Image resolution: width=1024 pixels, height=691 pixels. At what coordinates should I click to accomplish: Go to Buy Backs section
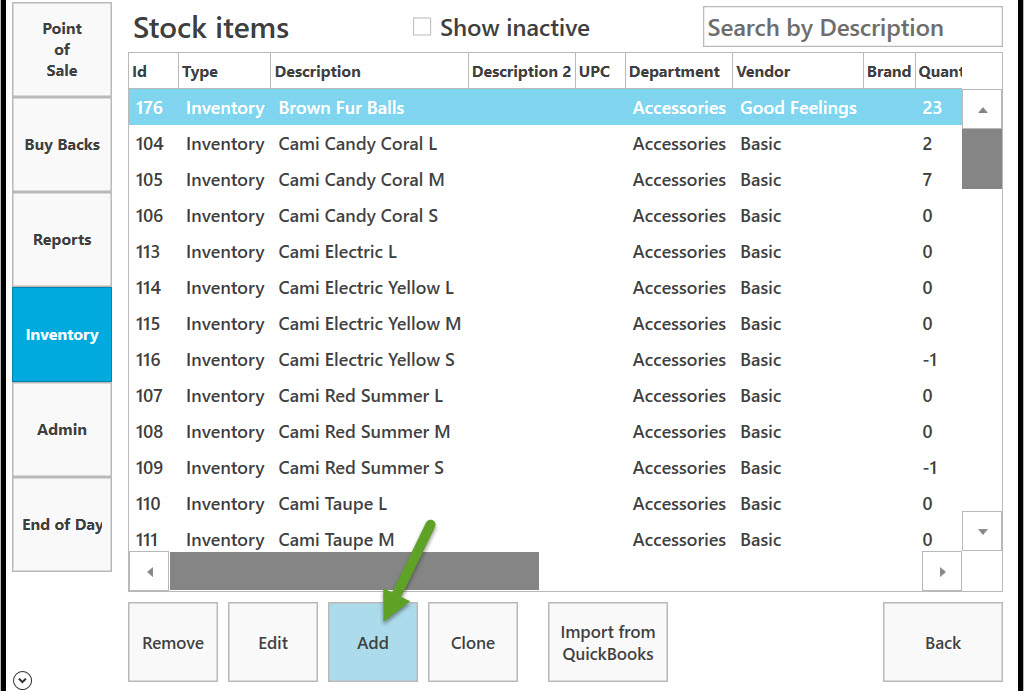[62, 144]
